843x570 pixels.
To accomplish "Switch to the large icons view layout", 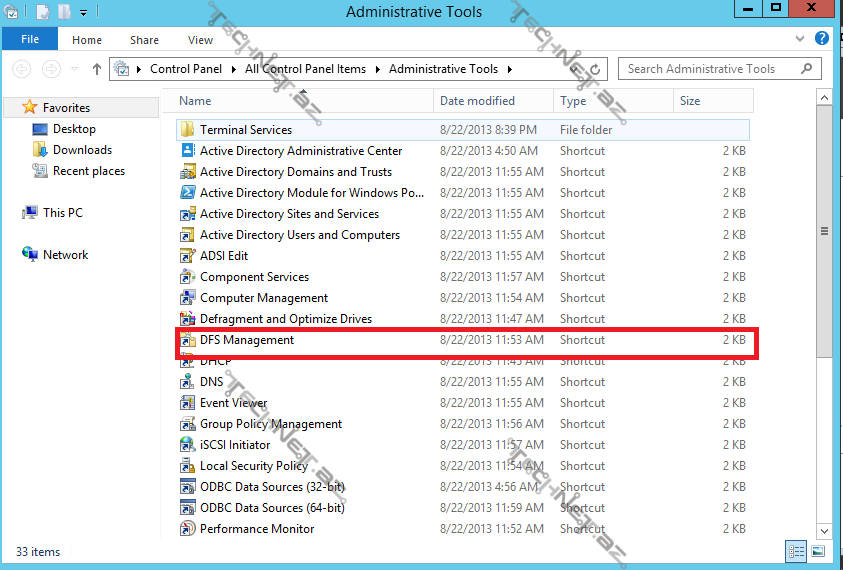I will [x=817, y=551].
